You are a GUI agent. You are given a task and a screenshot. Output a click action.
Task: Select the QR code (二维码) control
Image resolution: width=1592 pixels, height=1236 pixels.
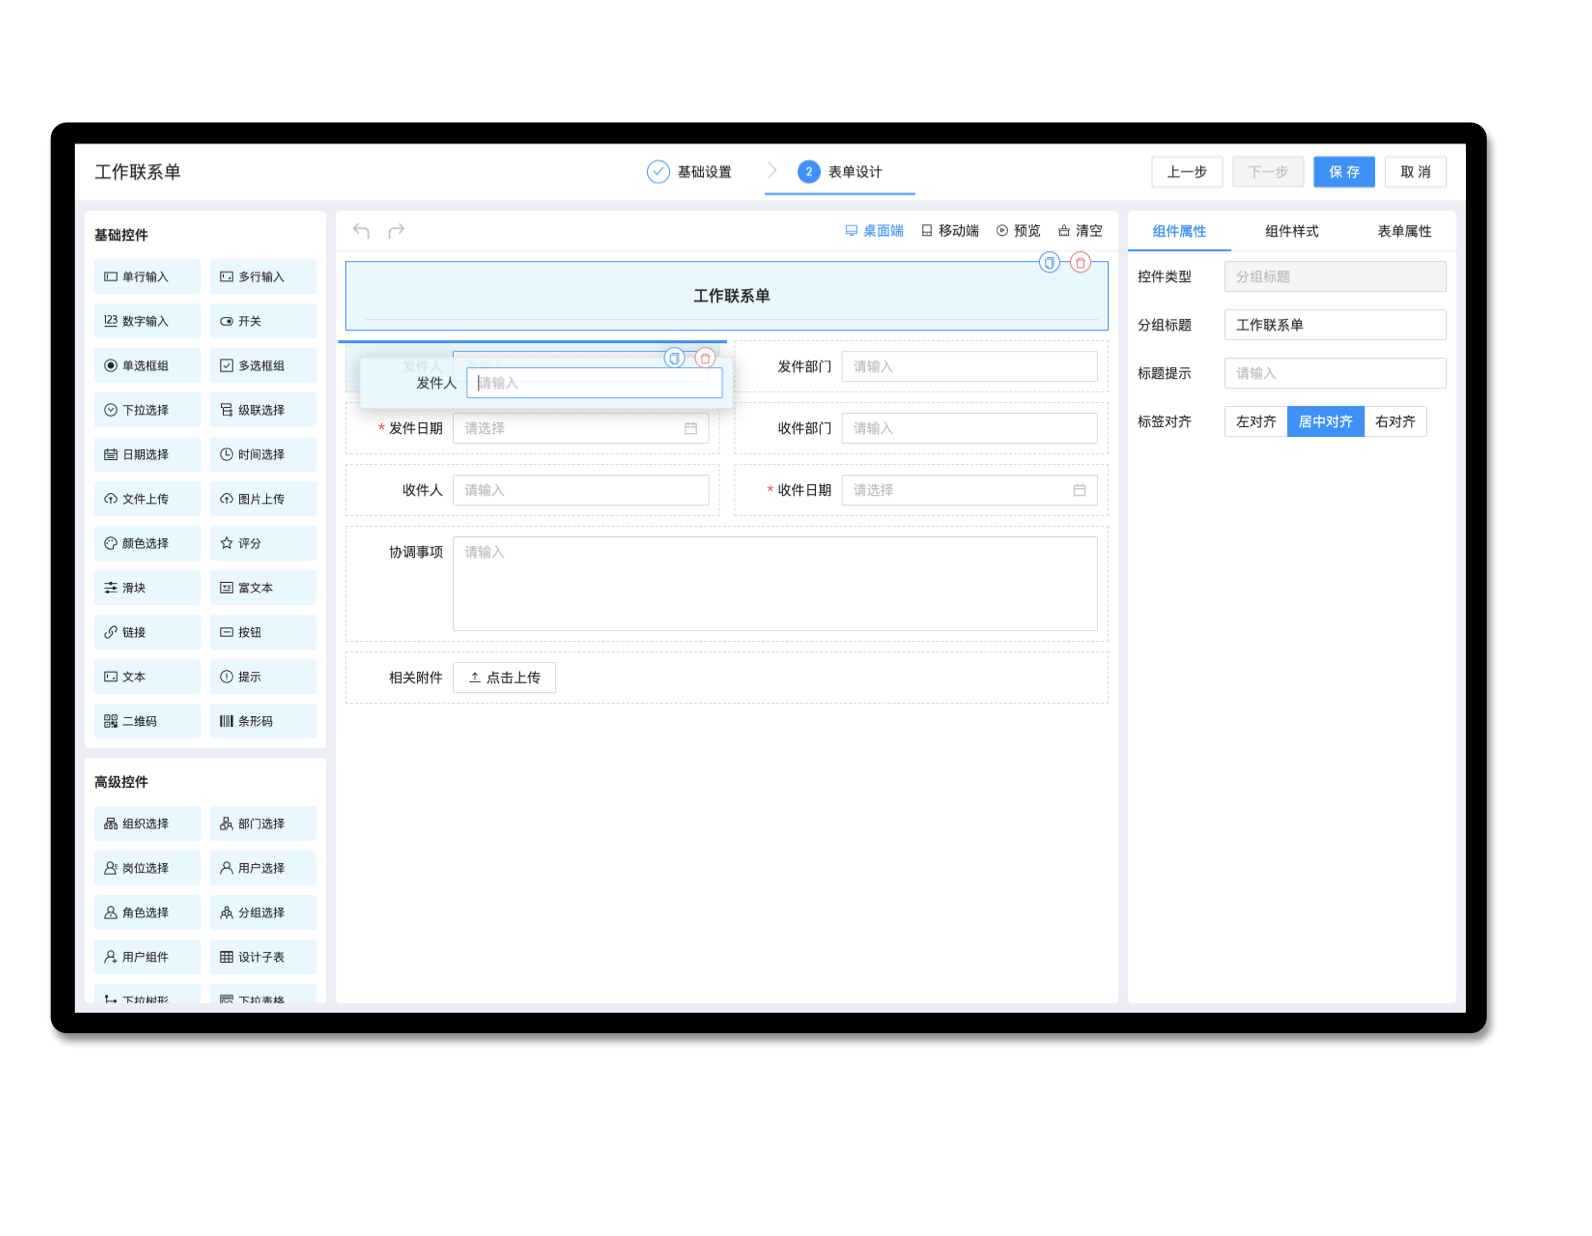(x=147, y=721)
